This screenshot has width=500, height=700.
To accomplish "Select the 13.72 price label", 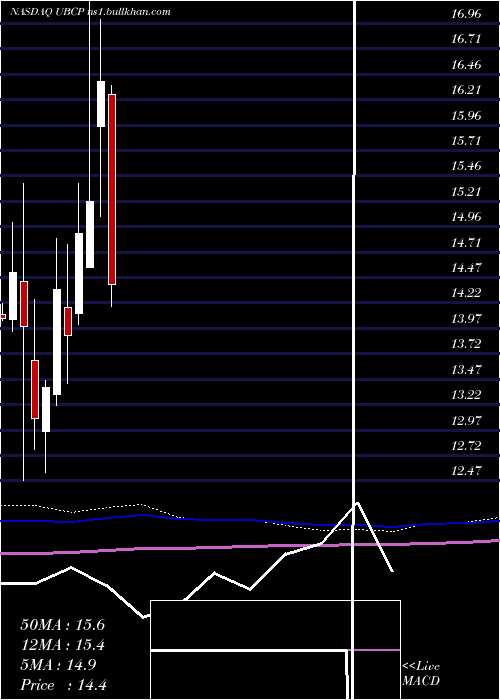I will pos(466,344).
